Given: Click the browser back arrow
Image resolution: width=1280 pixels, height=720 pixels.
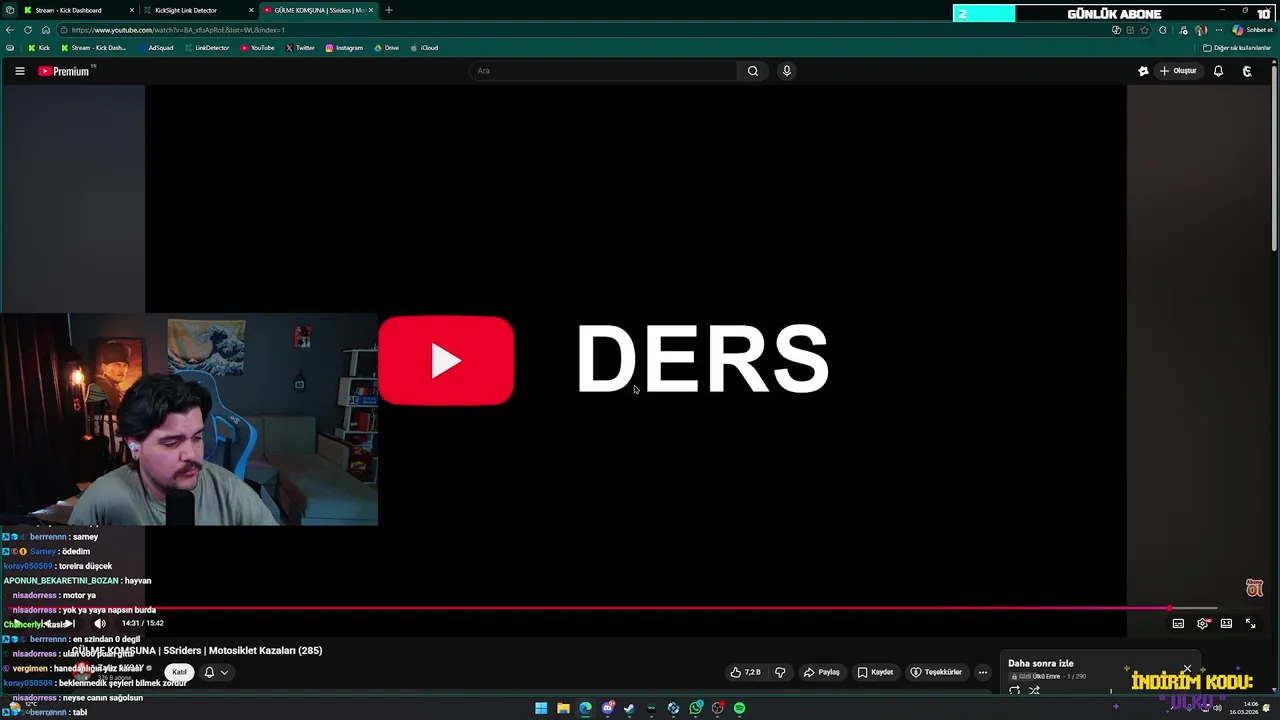Looking at the screenshot, I should click(10, 30).
